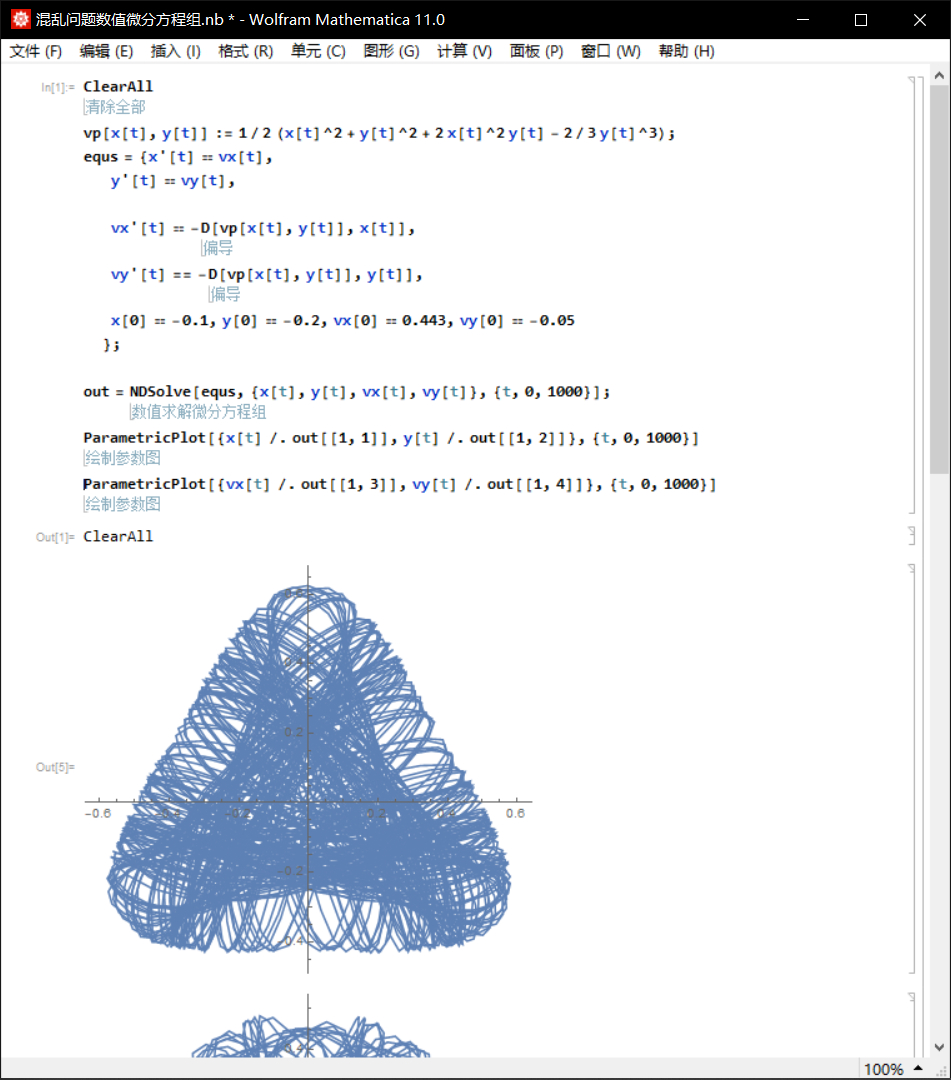This screenshot has width=951, height=1080.
Task: Click the scroll up arrow of notebook
Action: click(939, 76)
